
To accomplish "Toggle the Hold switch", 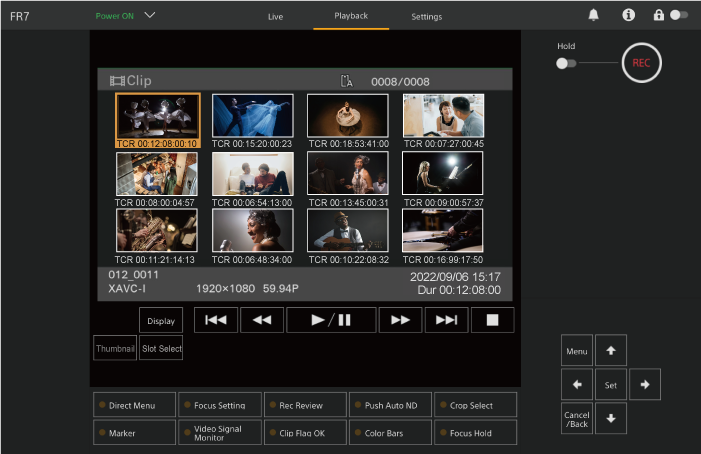I will tap(567, 63).
